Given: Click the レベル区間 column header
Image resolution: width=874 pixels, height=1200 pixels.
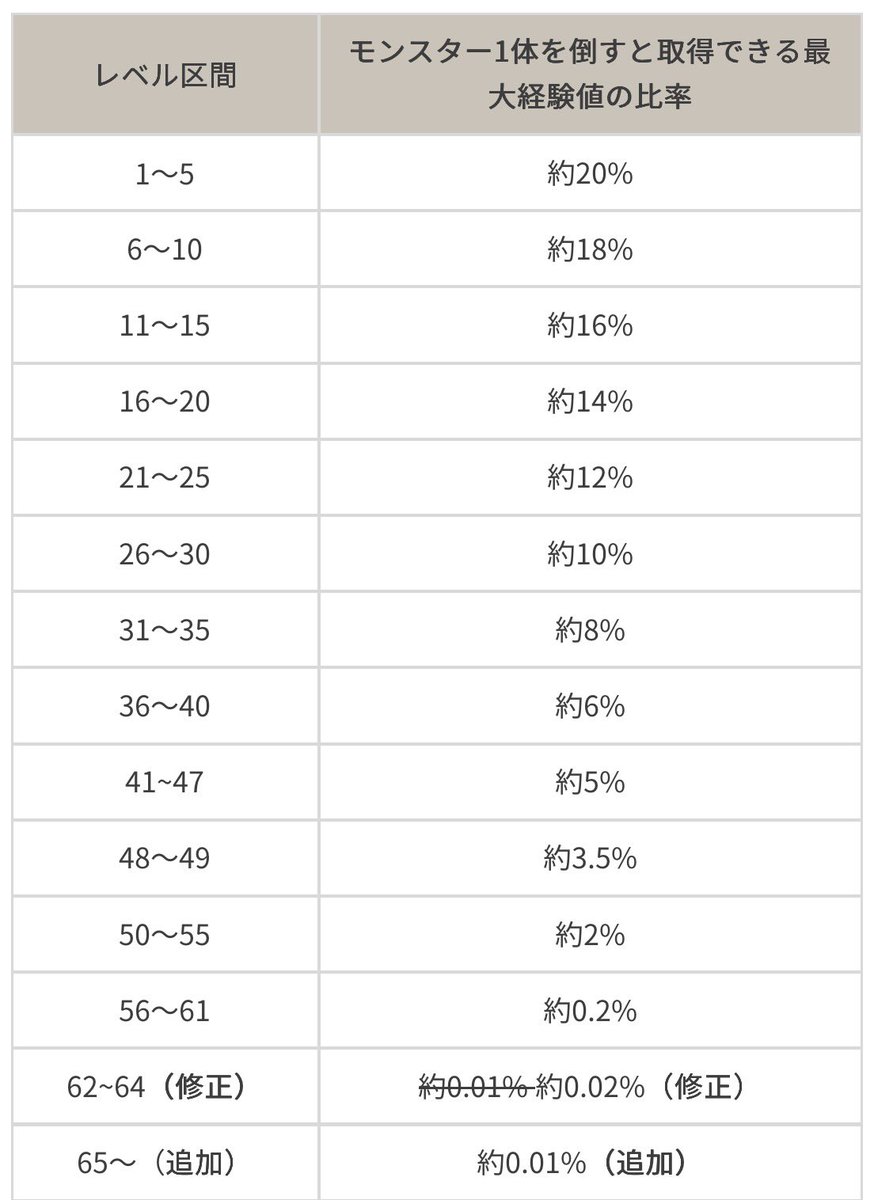Looking at the screenshot, I should (x=166, y=75).
